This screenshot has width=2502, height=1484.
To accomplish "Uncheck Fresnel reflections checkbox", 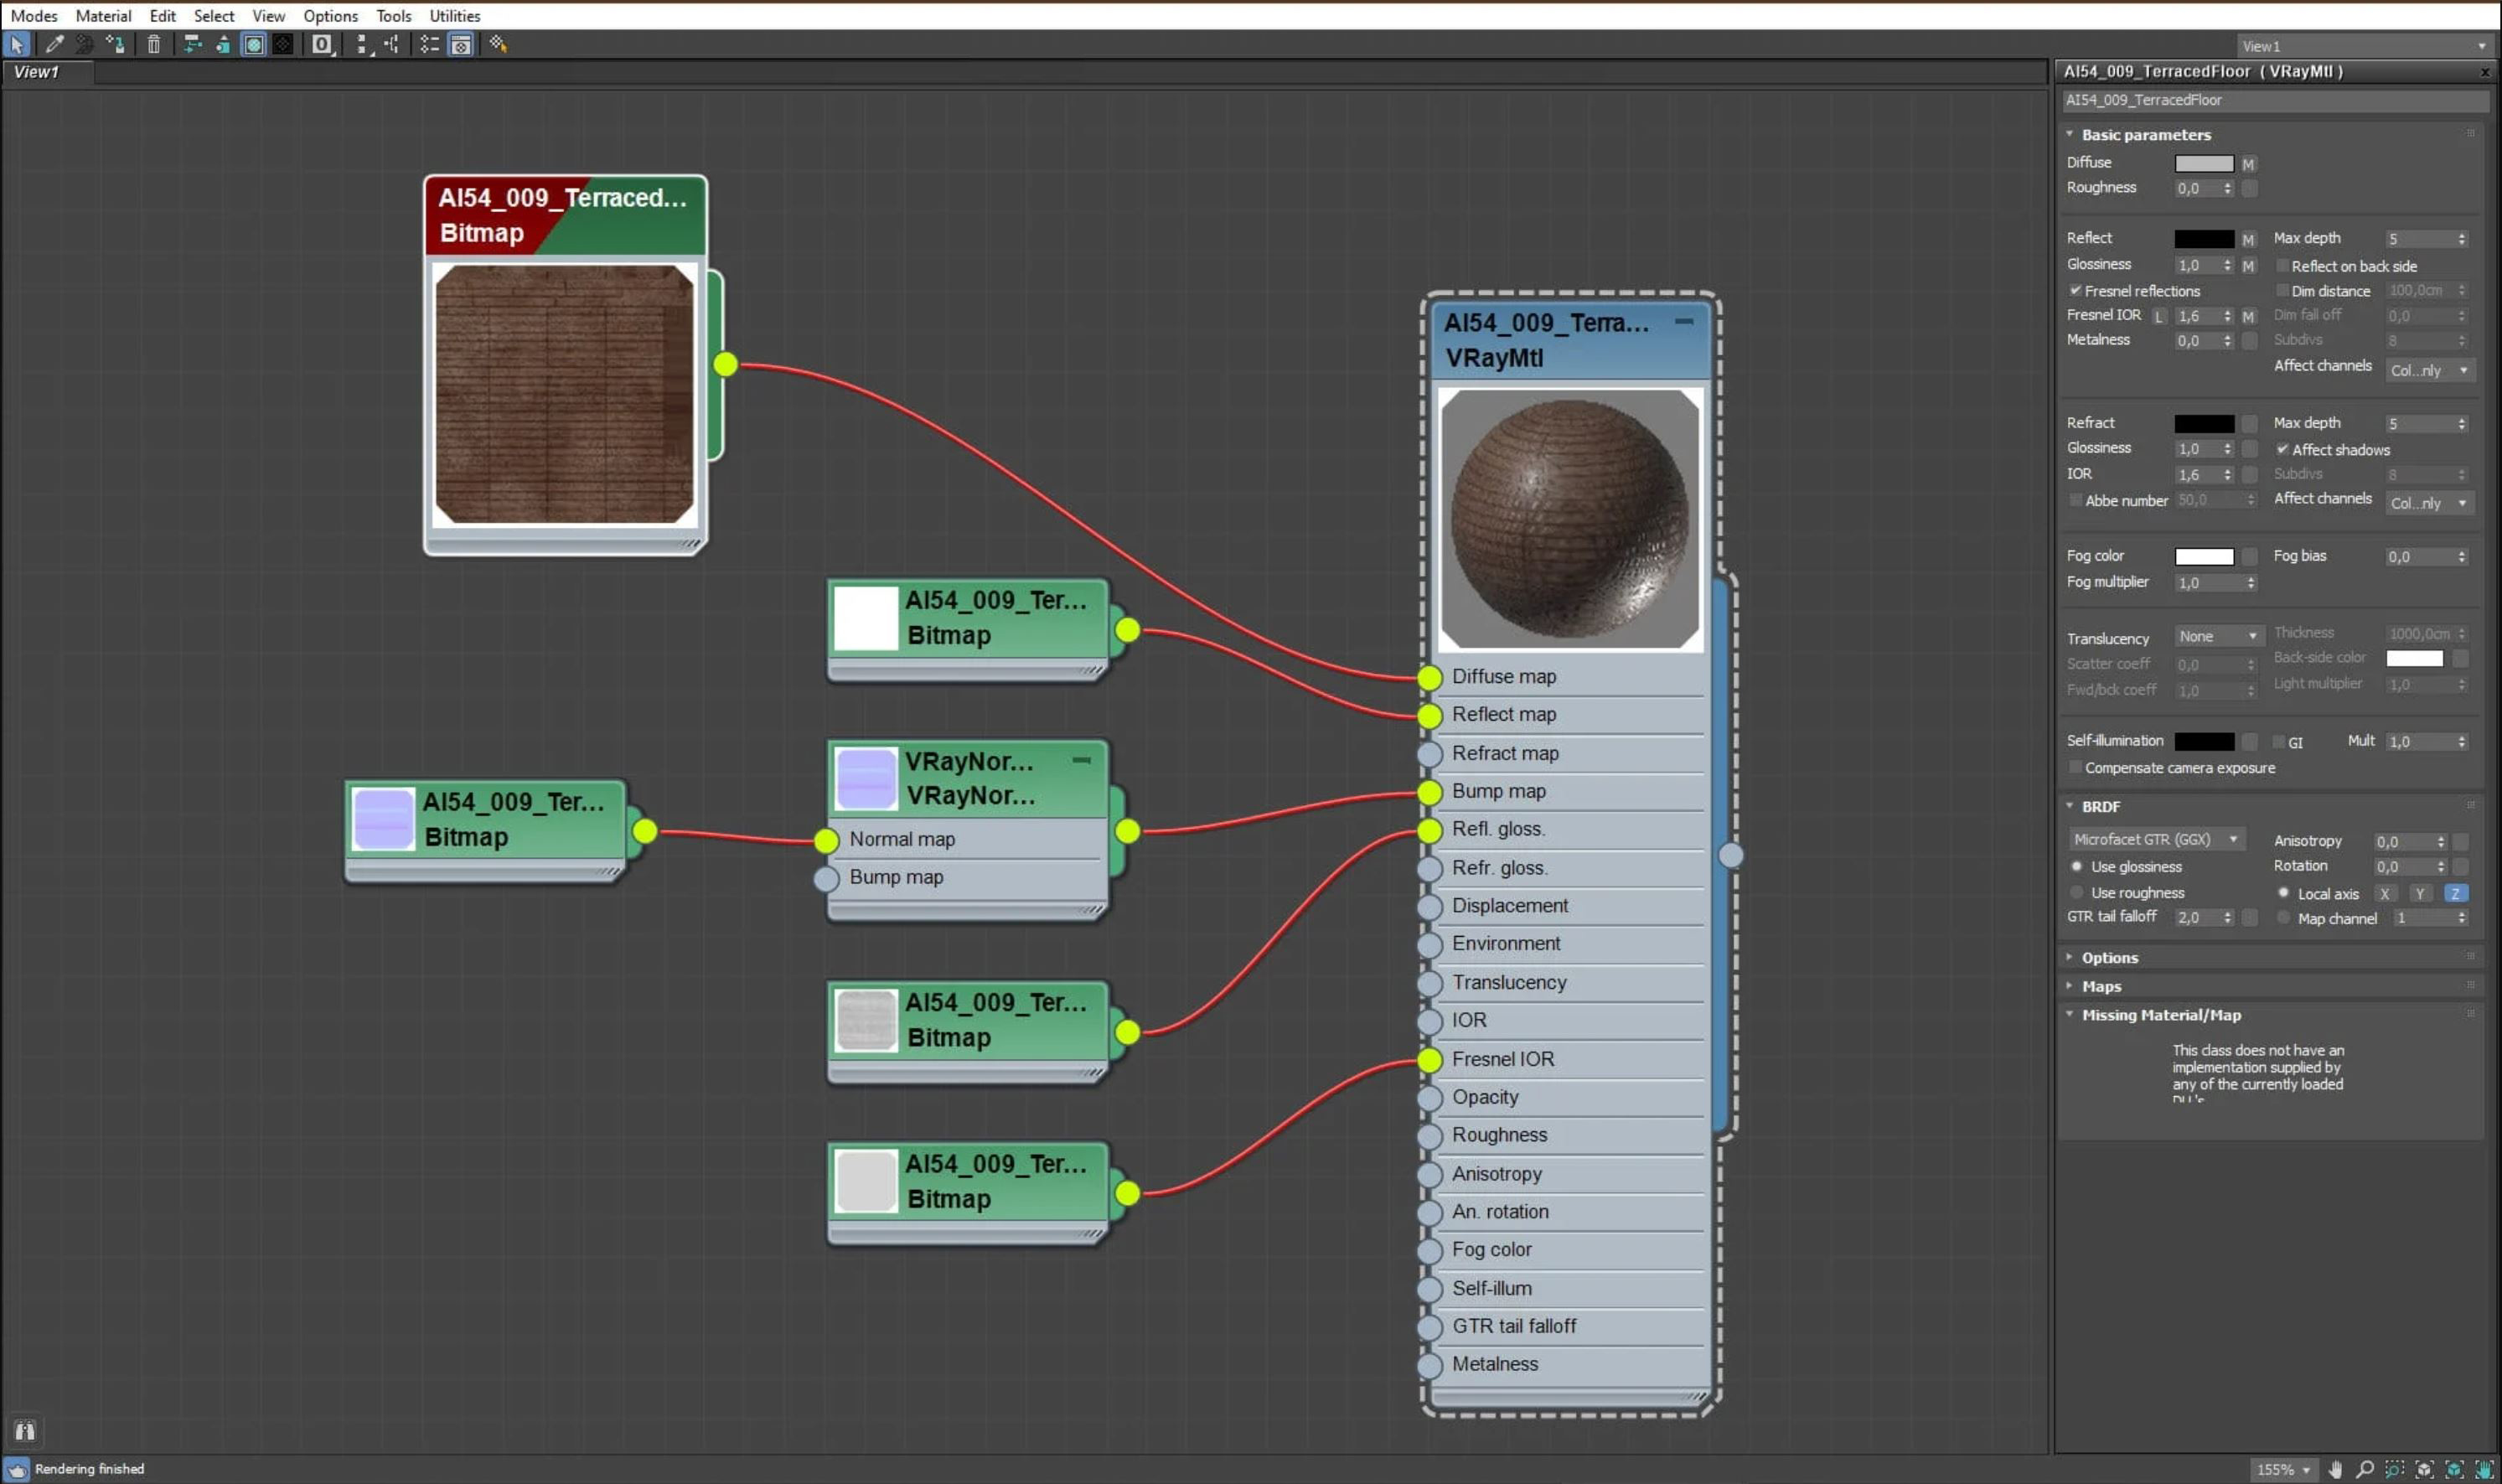I will [2075, 291].
